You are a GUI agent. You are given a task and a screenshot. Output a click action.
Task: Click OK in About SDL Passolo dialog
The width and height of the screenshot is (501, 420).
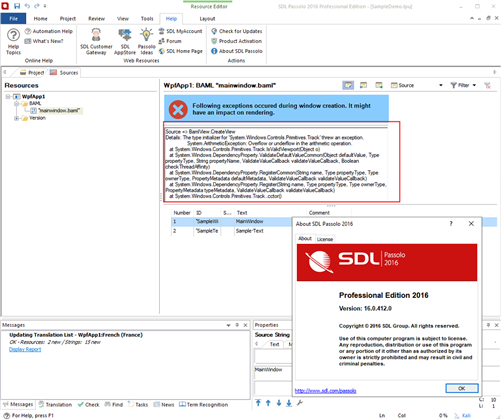(x=462, y=388)
